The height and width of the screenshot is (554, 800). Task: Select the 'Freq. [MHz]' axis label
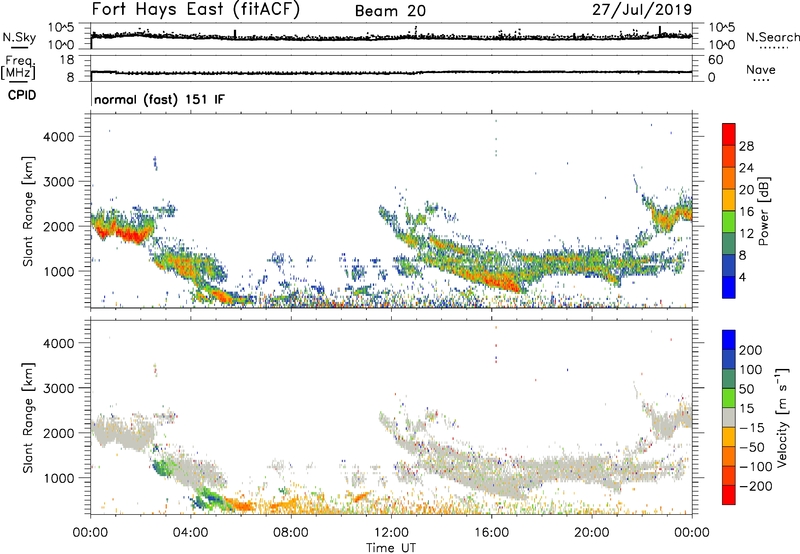click(x=19, y=67)
